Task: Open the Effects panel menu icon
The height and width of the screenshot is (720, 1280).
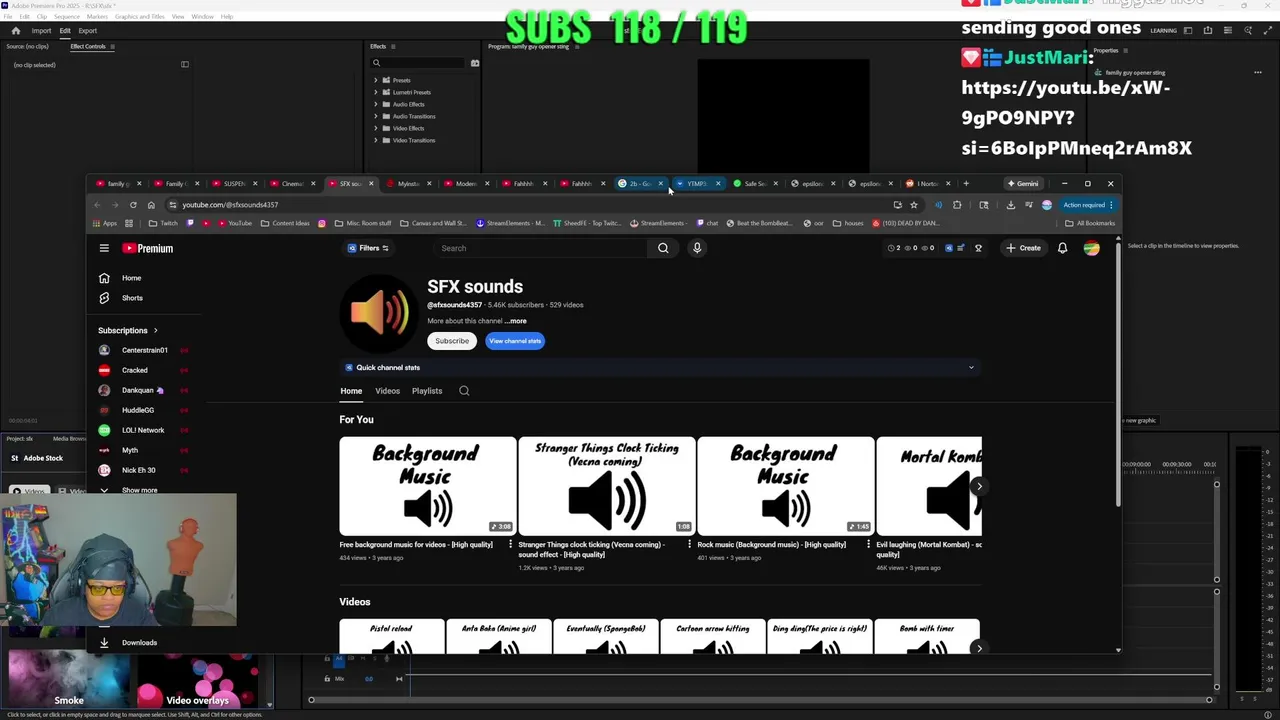Action: tap(394, 46)
